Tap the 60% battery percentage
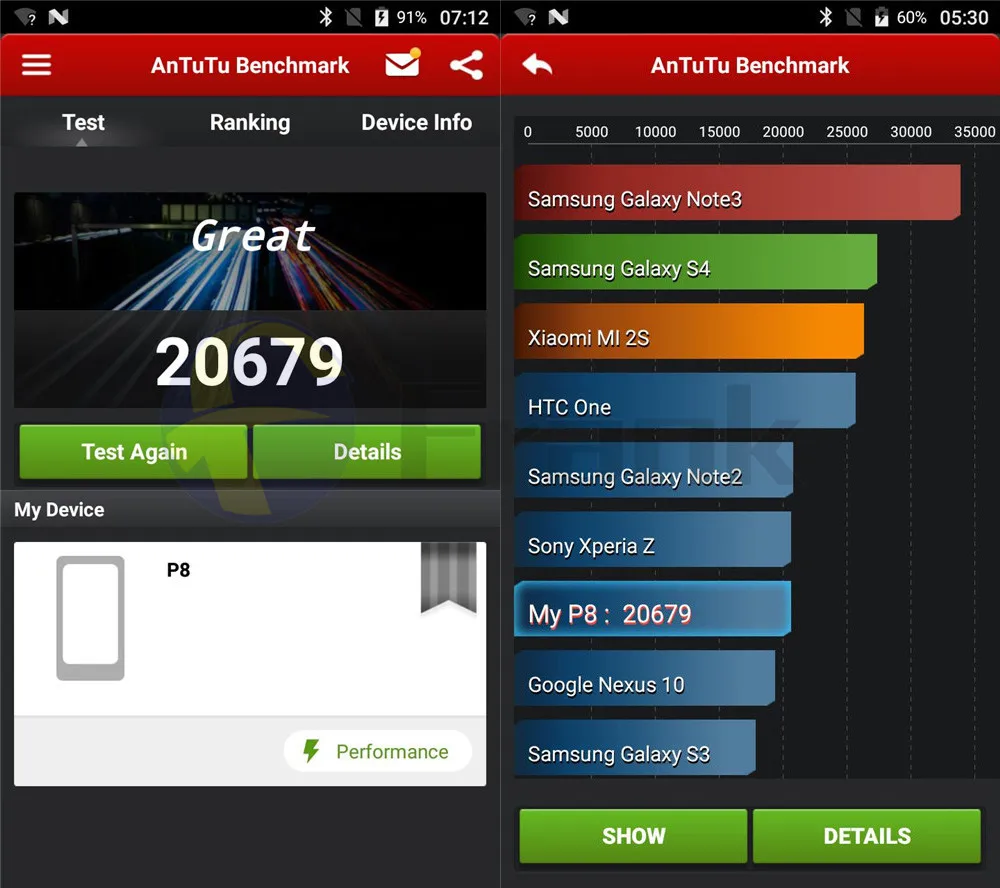 click(912, 17)
